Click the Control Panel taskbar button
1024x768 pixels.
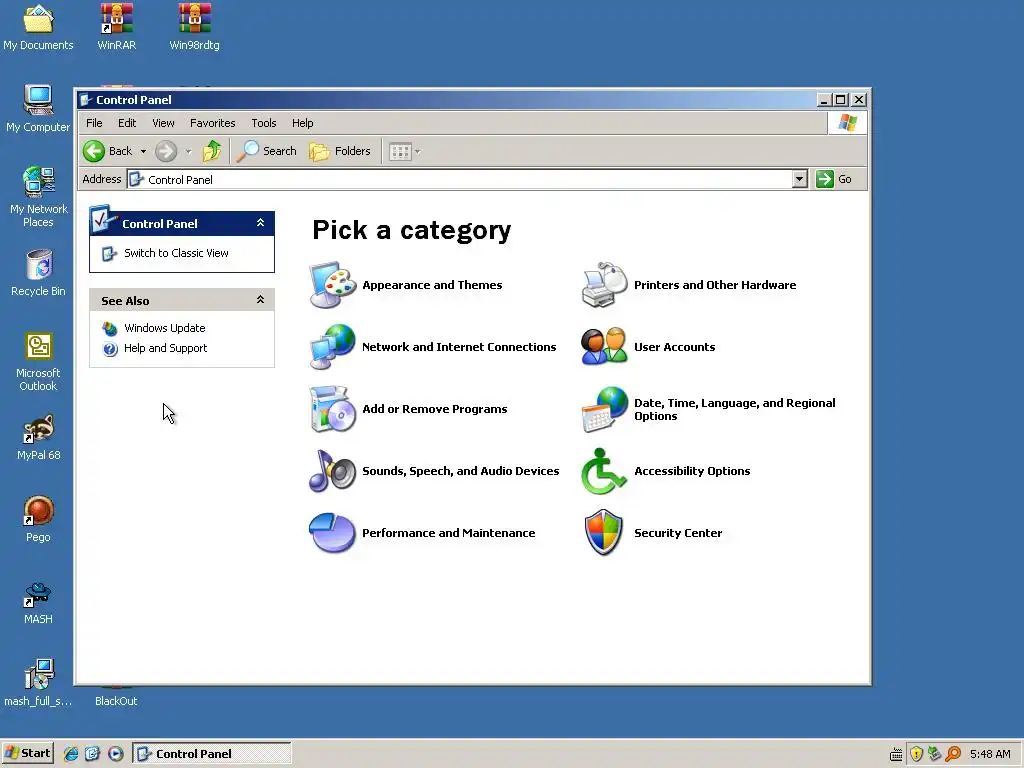point(212,754)
